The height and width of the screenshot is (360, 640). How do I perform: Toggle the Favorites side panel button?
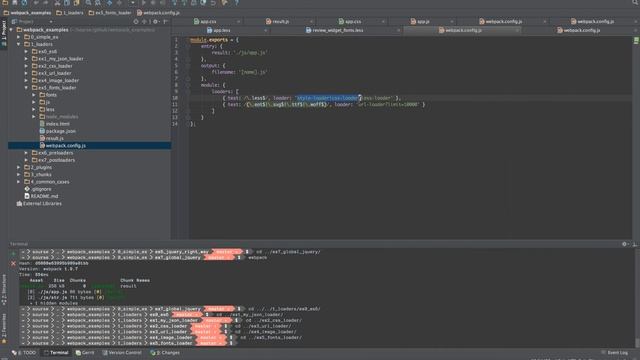(x=4, y=329)
